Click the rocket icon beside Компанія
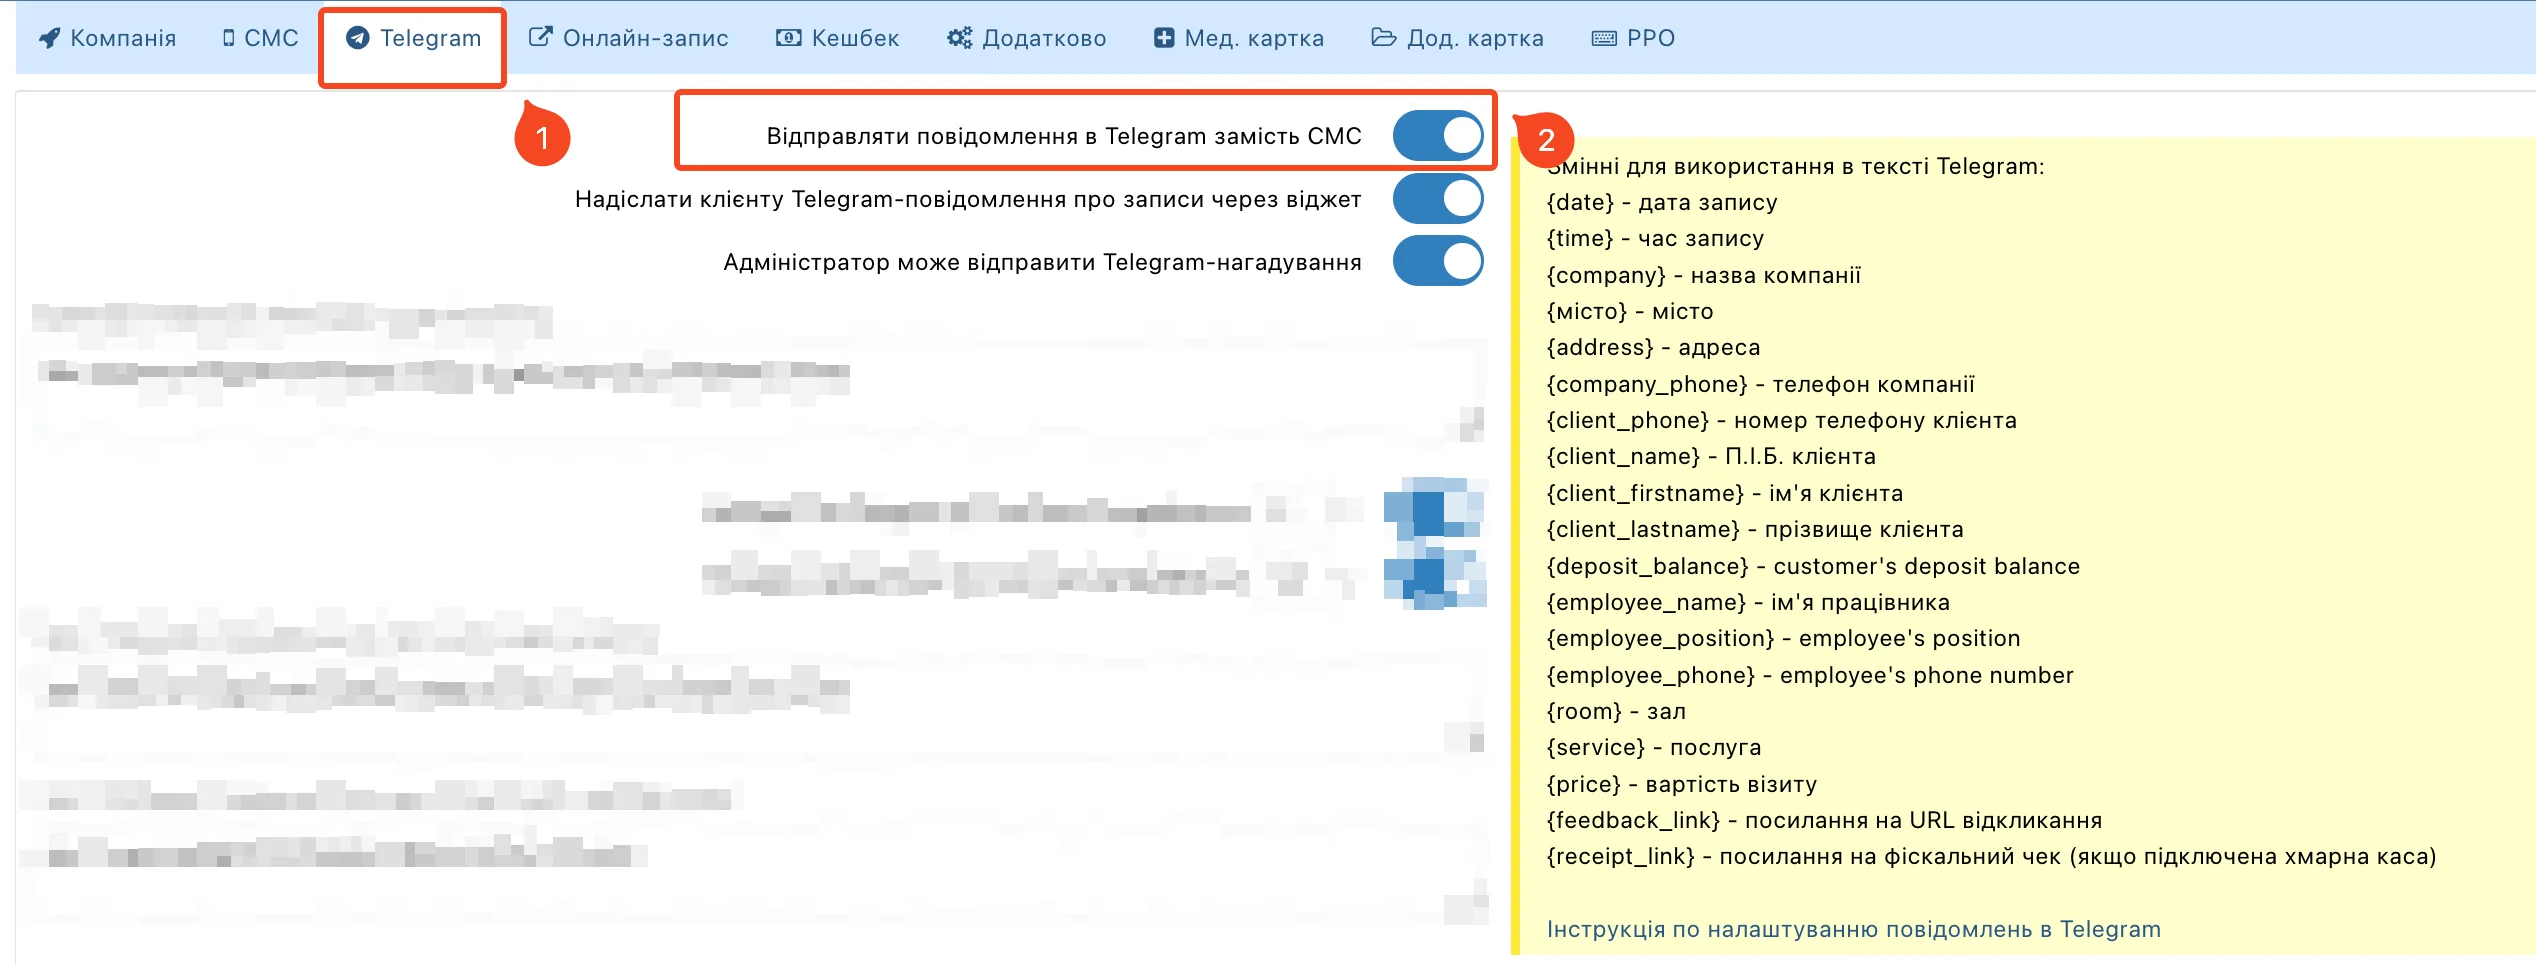Screen dimensions: 2536x964 [x=50, y=38]
